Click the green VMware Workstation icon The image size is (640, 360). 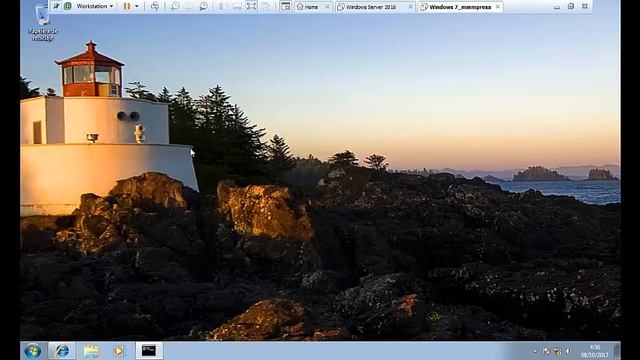(67, 6)
